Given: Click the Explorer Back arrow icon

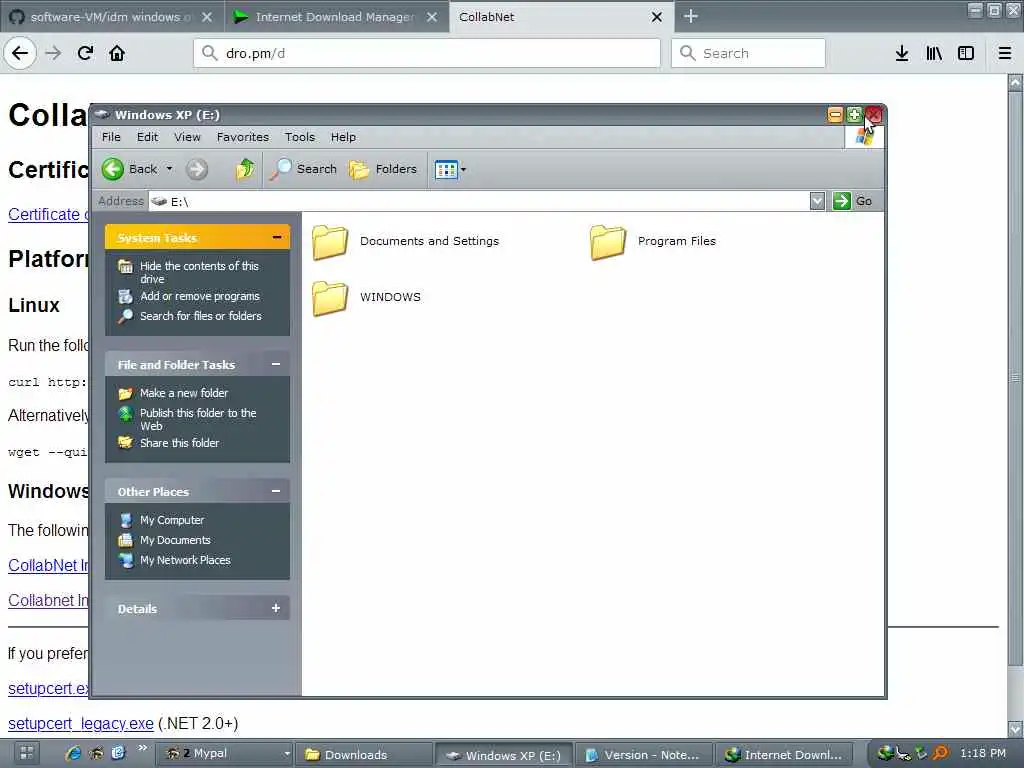Looking at the screenshot, I should point(112,169).
